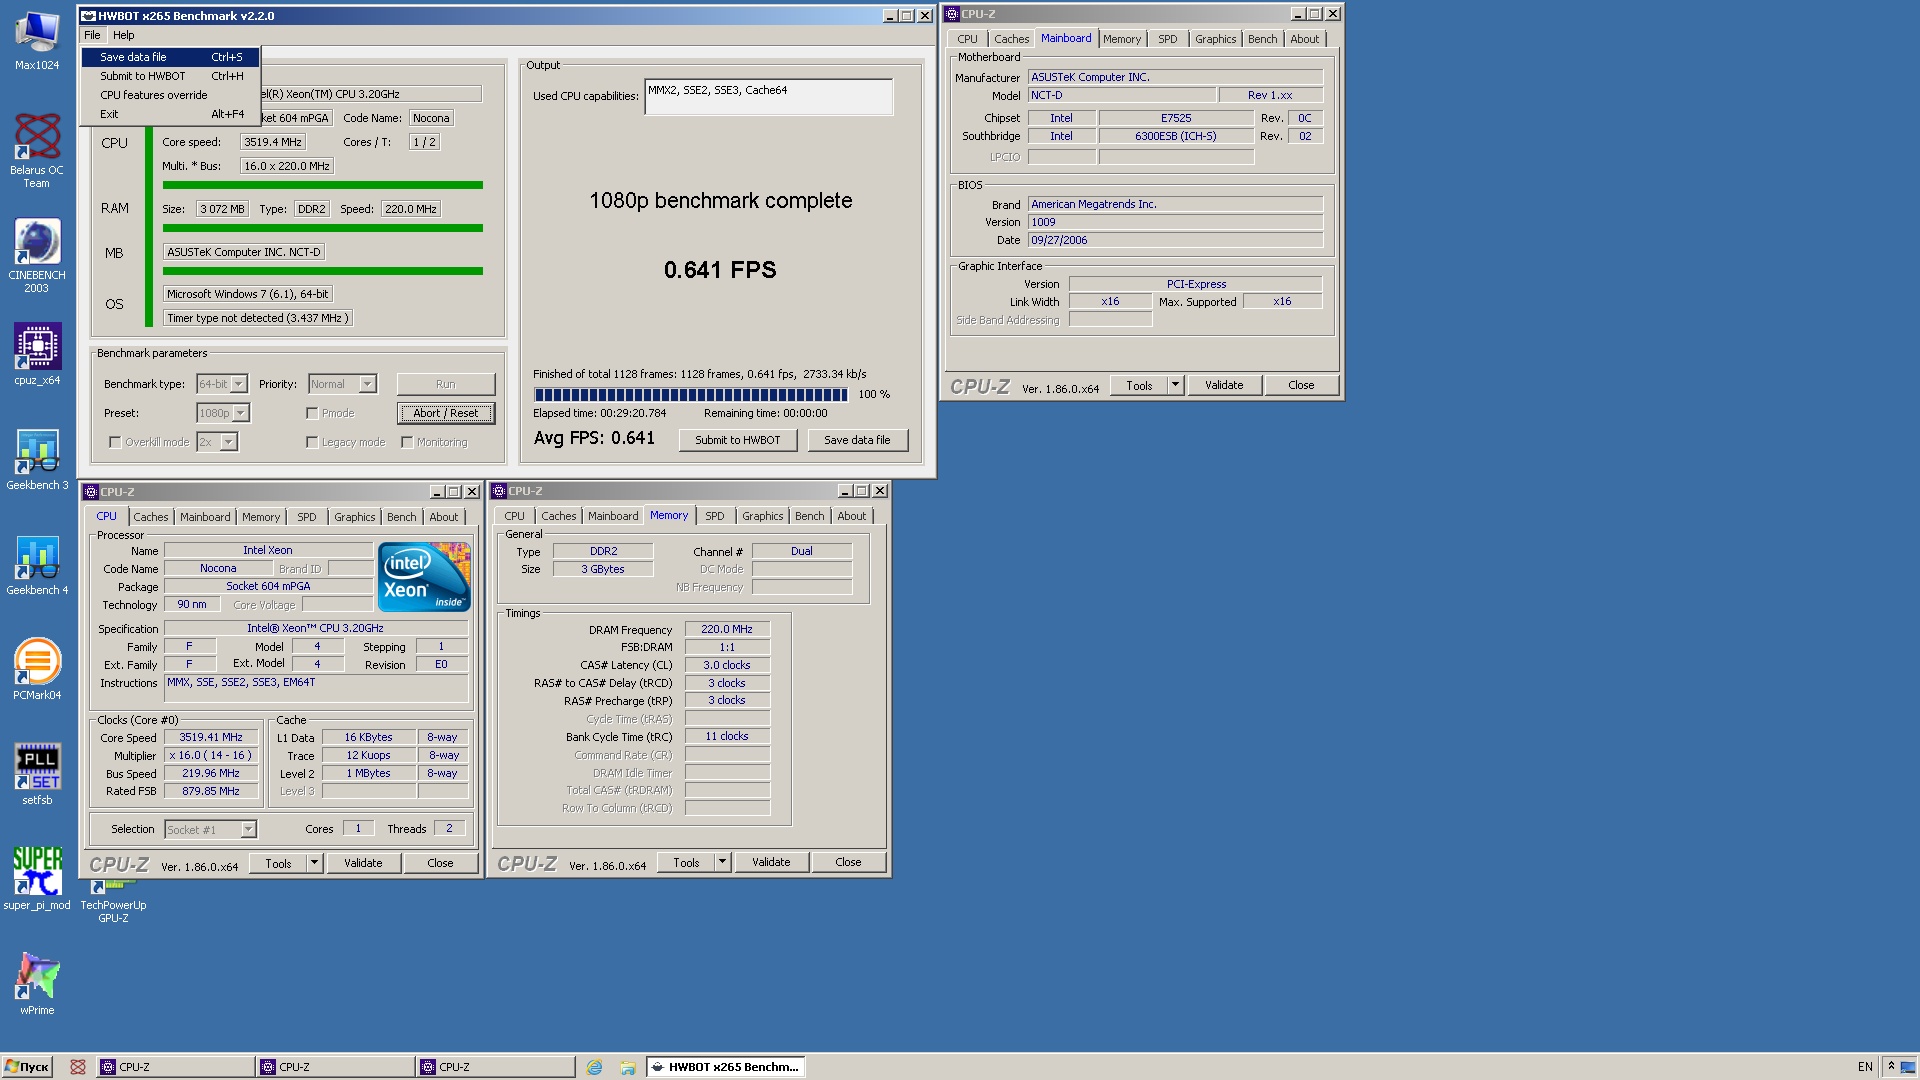Screen dimensions: 1920x1080
Task: Open Overkill mode 2x dropdown
Action: pyautogui.click(x=217, y=442)
